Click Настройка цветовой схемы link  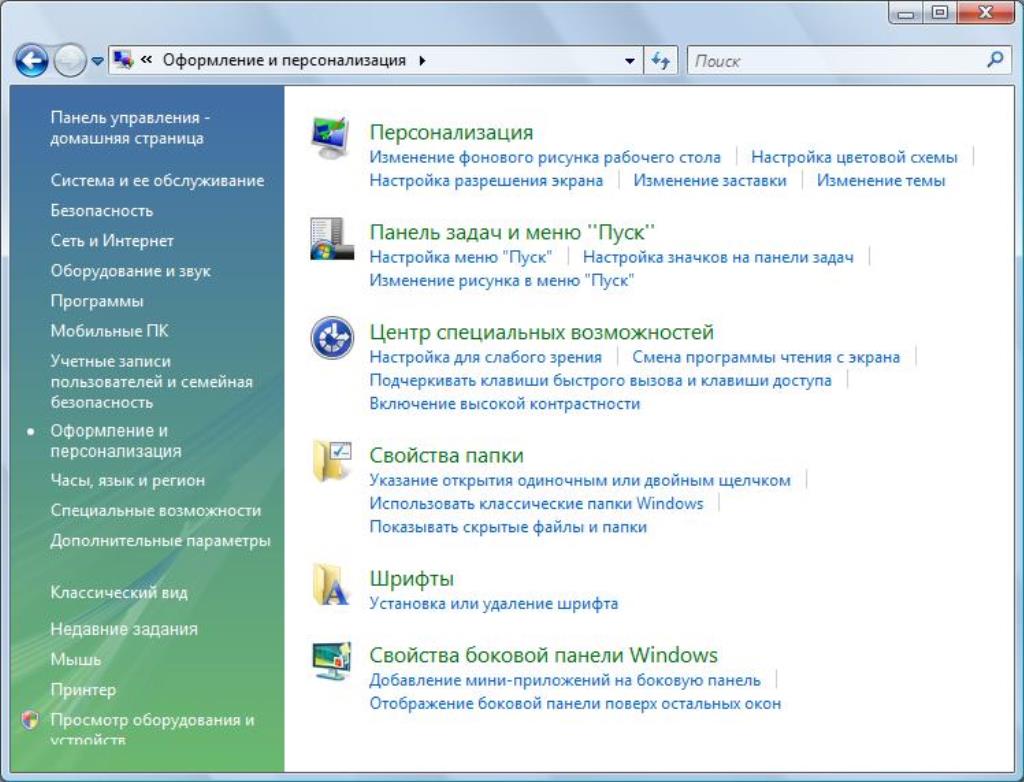pyautogui.click(x=854, y=157)
